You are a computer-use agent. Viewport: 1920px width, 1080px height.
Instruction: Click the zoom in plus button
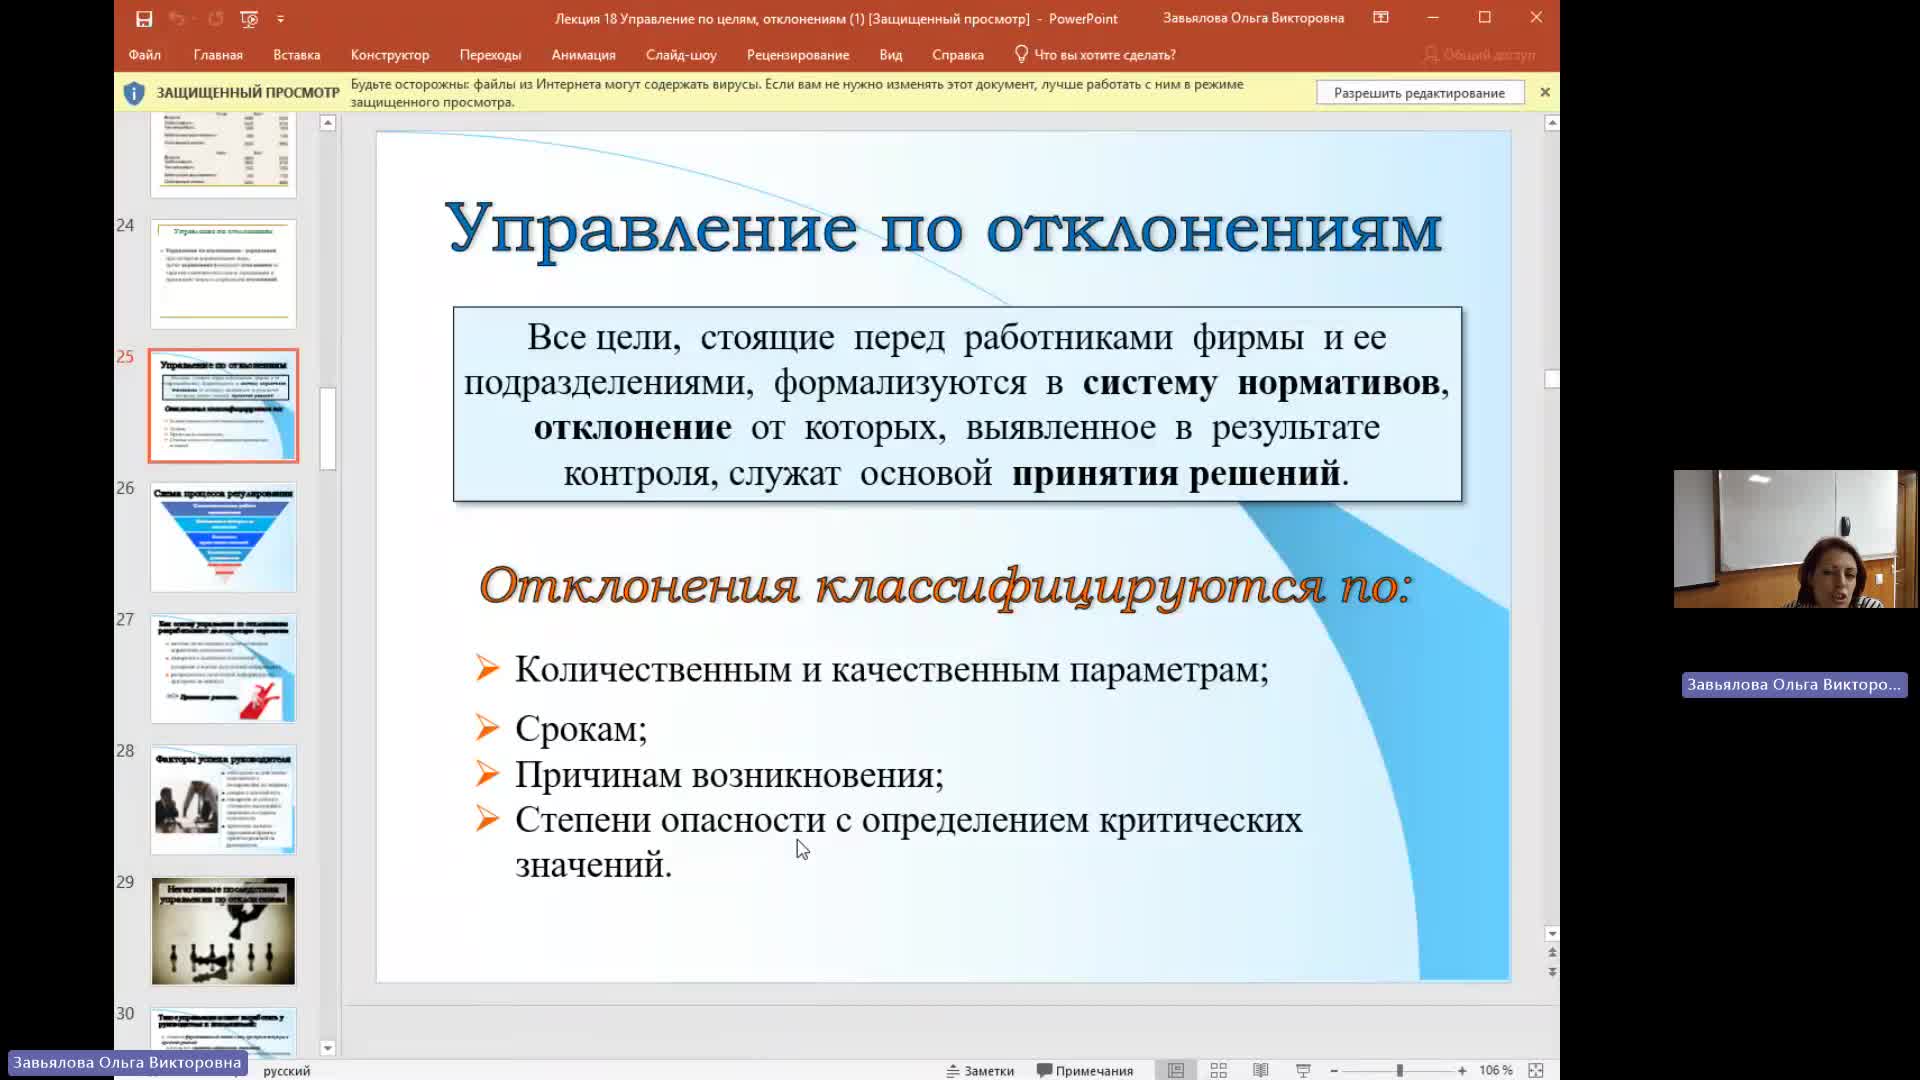pyautogui.click(x=1462, y=1070)
